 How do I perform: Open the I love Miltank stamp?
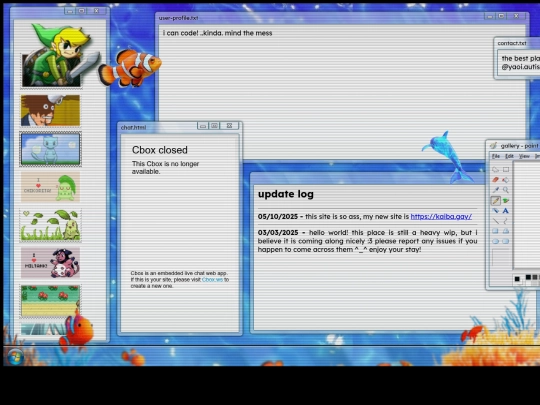pyautogui.click(x=50, y=262)
